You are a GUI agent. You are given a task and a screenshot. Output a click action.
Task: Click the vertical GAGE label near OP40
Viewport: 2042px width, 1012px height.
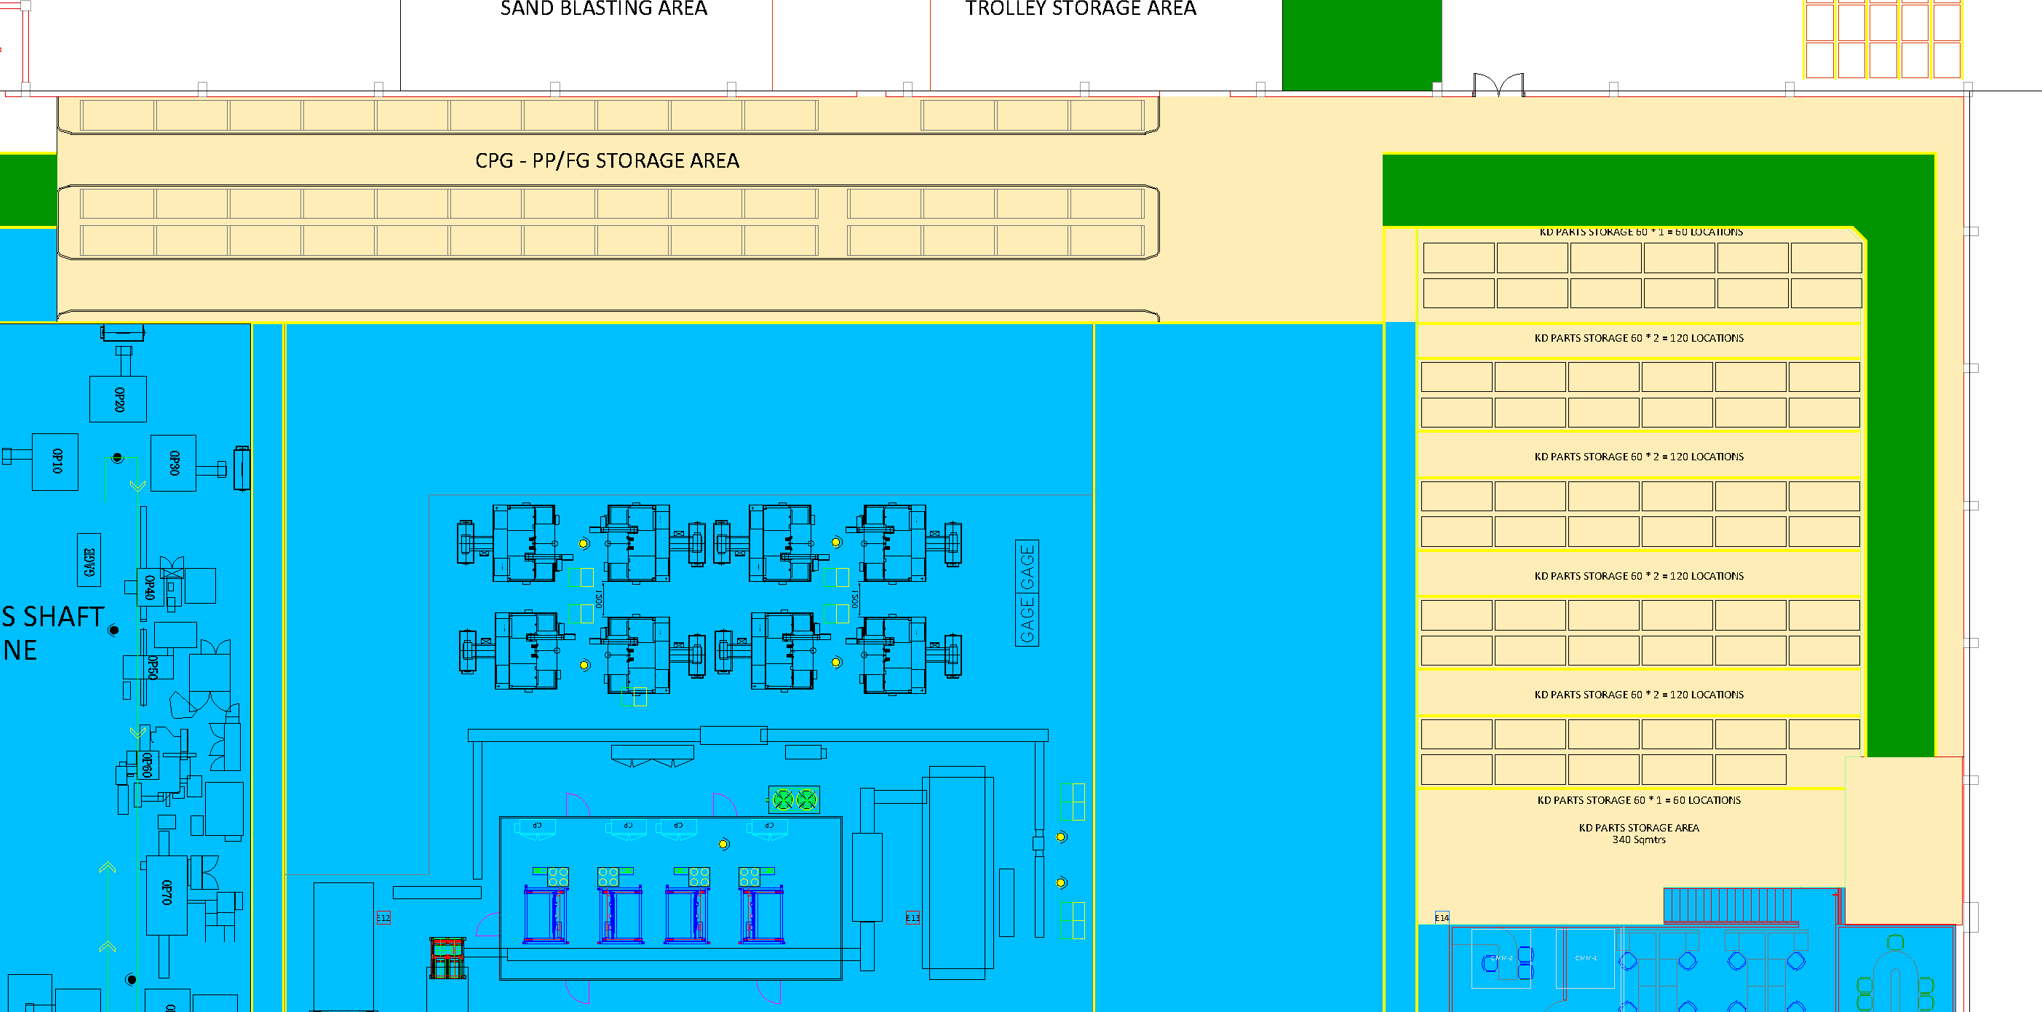(x=89, y=561)
